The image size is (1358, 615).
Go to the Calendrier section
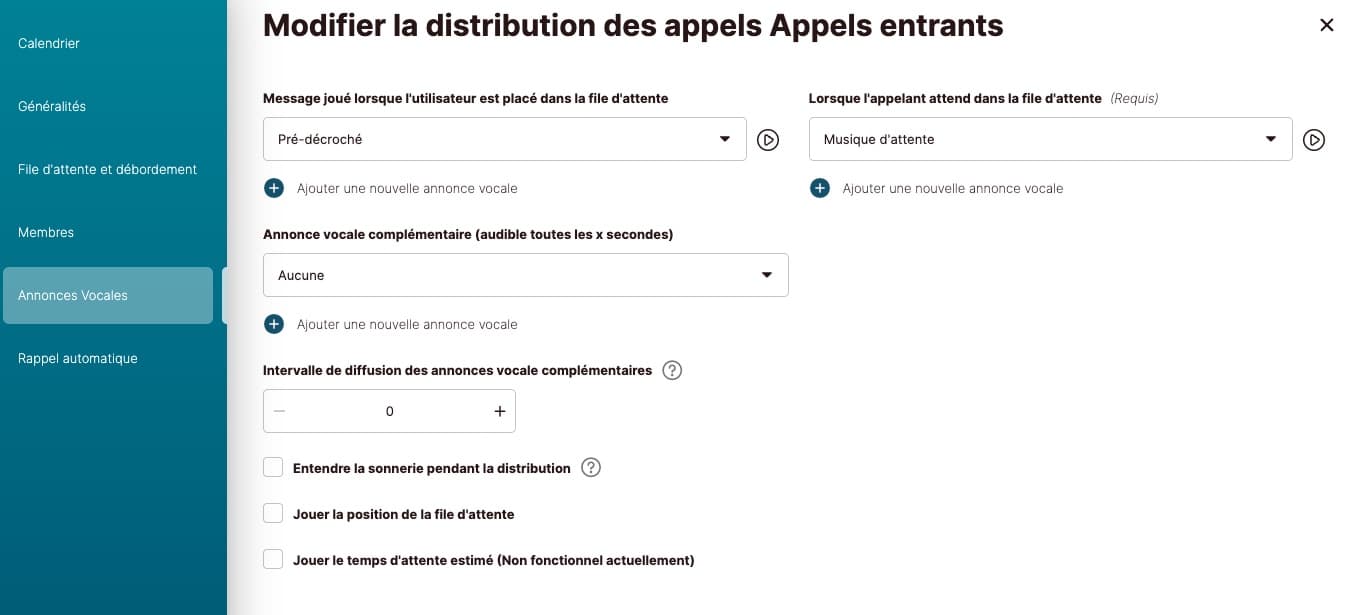tap(49, 43)
